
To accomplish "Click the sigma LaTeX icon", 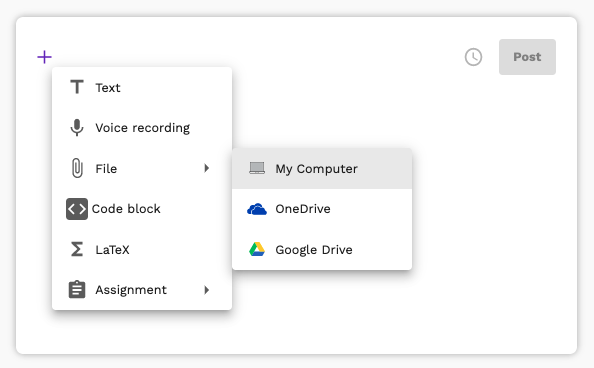I will pyautogui.click(x=77, y=249).
